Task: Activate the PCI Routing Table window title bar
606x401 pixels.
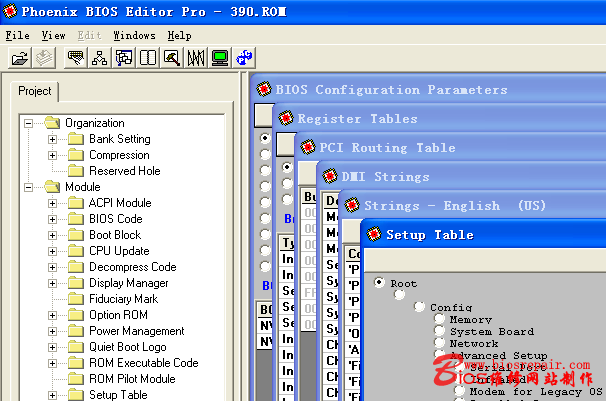Action: point(452,147)
